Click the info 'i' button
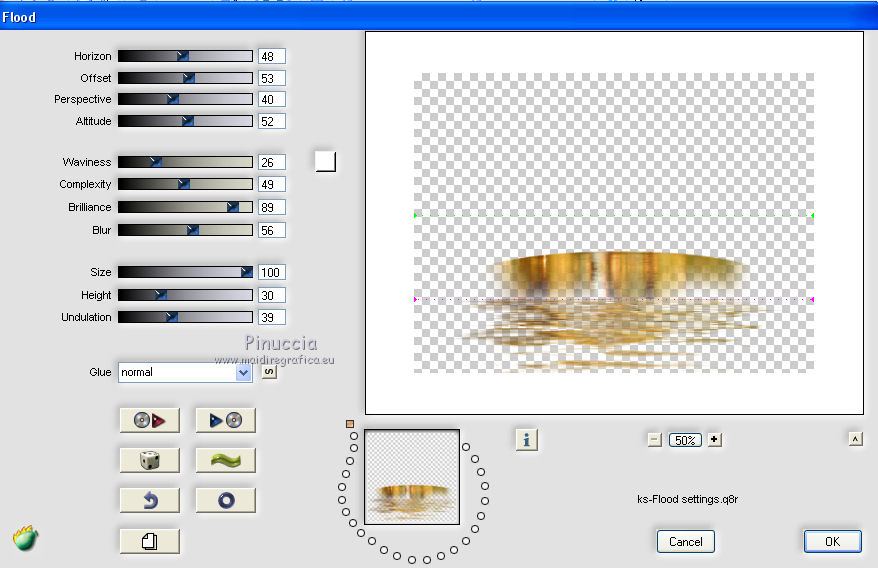This screenshot has width=878, height=568. tap(526, 440)
